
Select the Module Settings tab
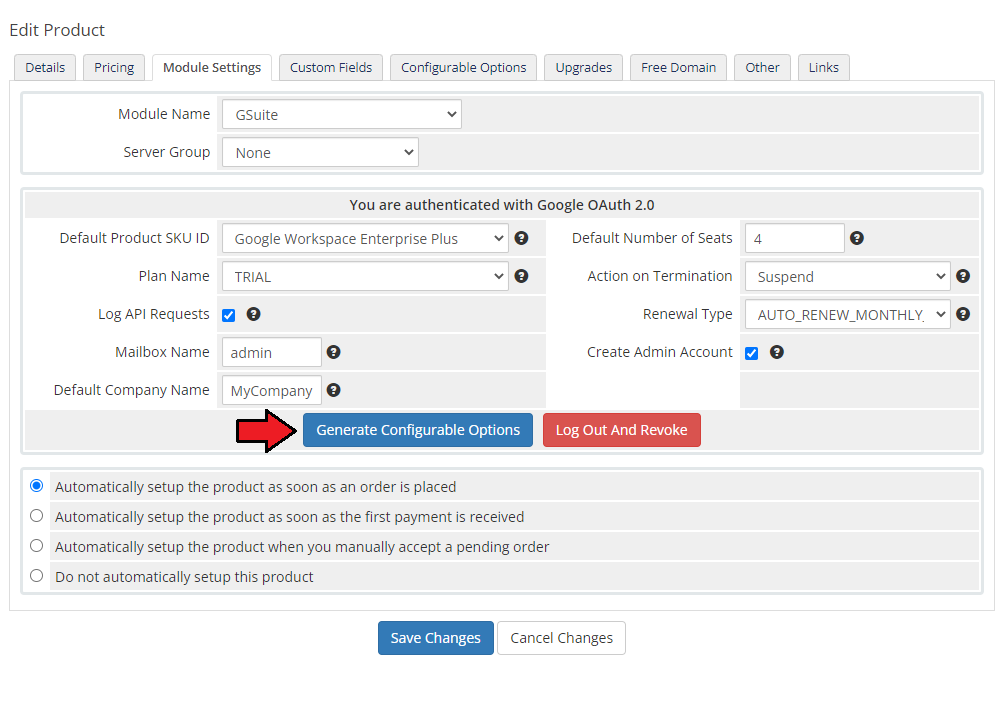tap(212, 67)
